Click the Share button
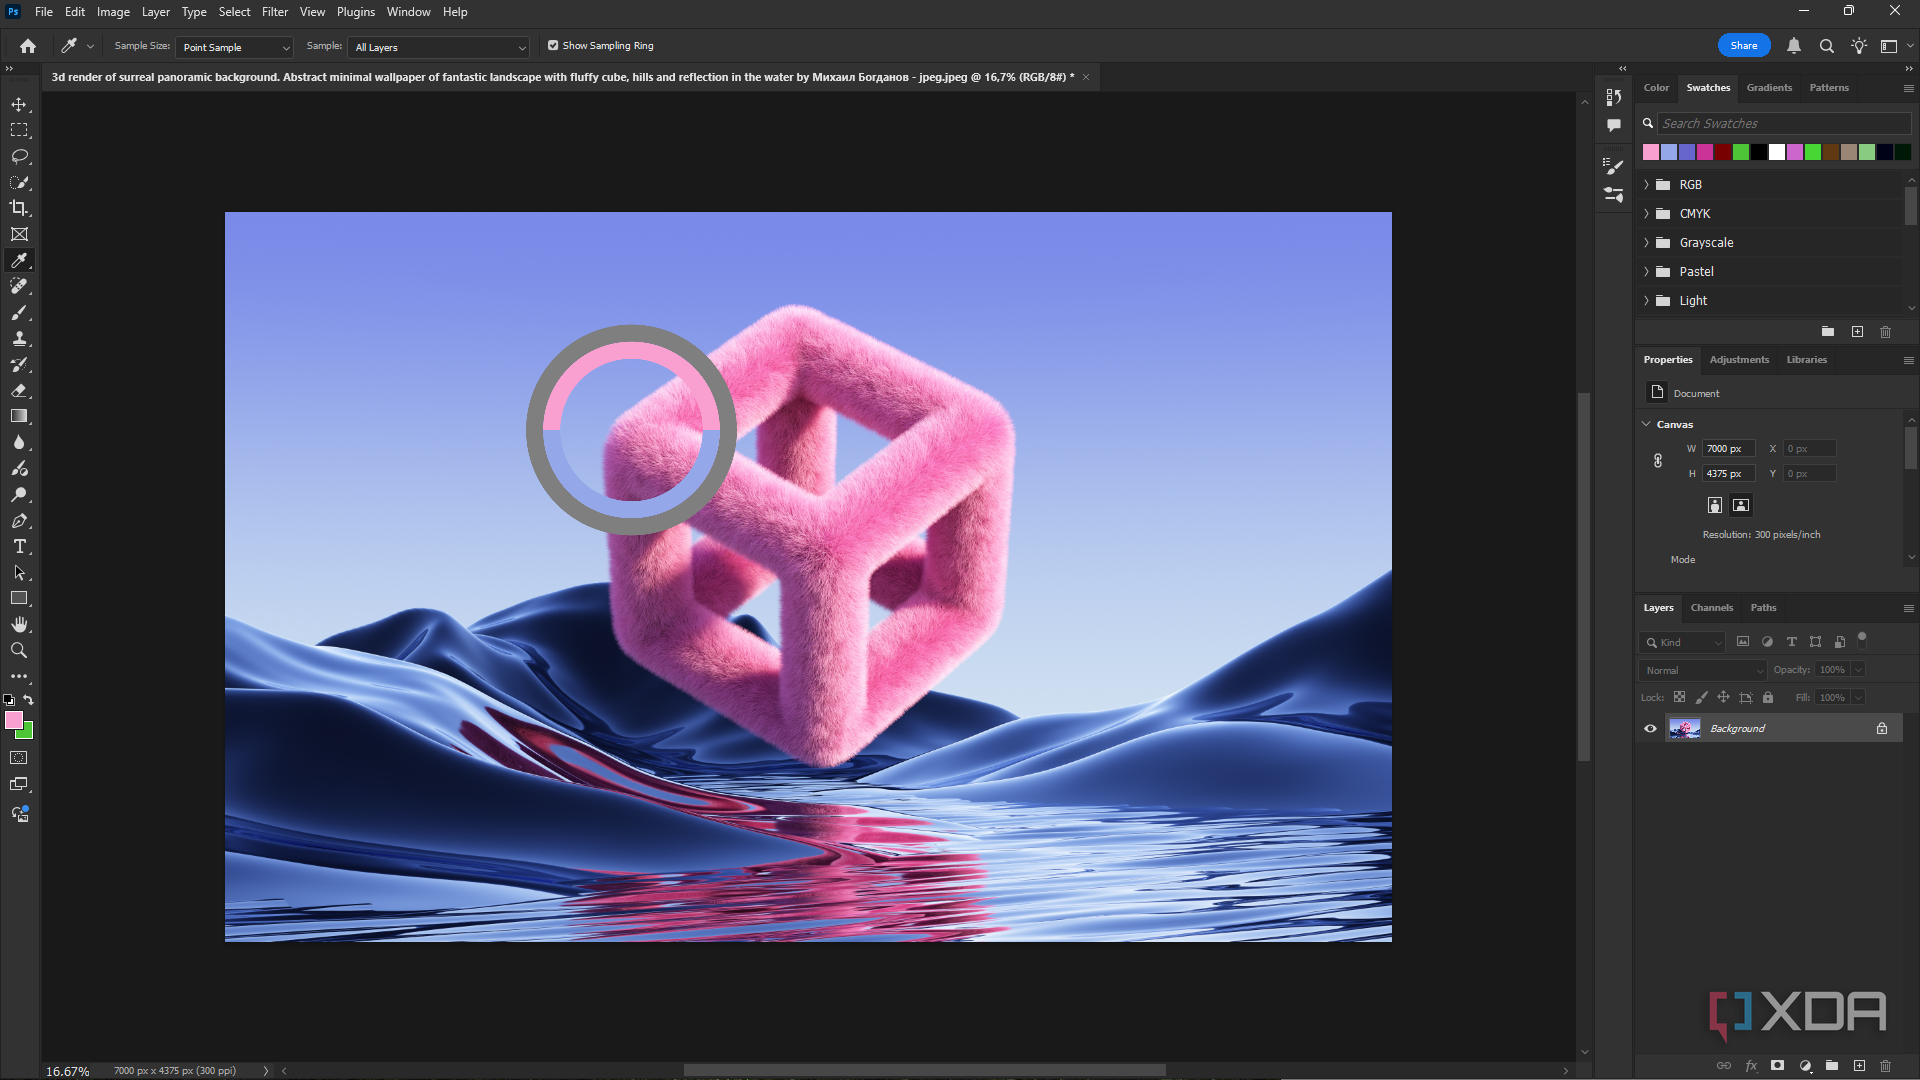The image size is (1920, 1080). [x=1744, y=46]
